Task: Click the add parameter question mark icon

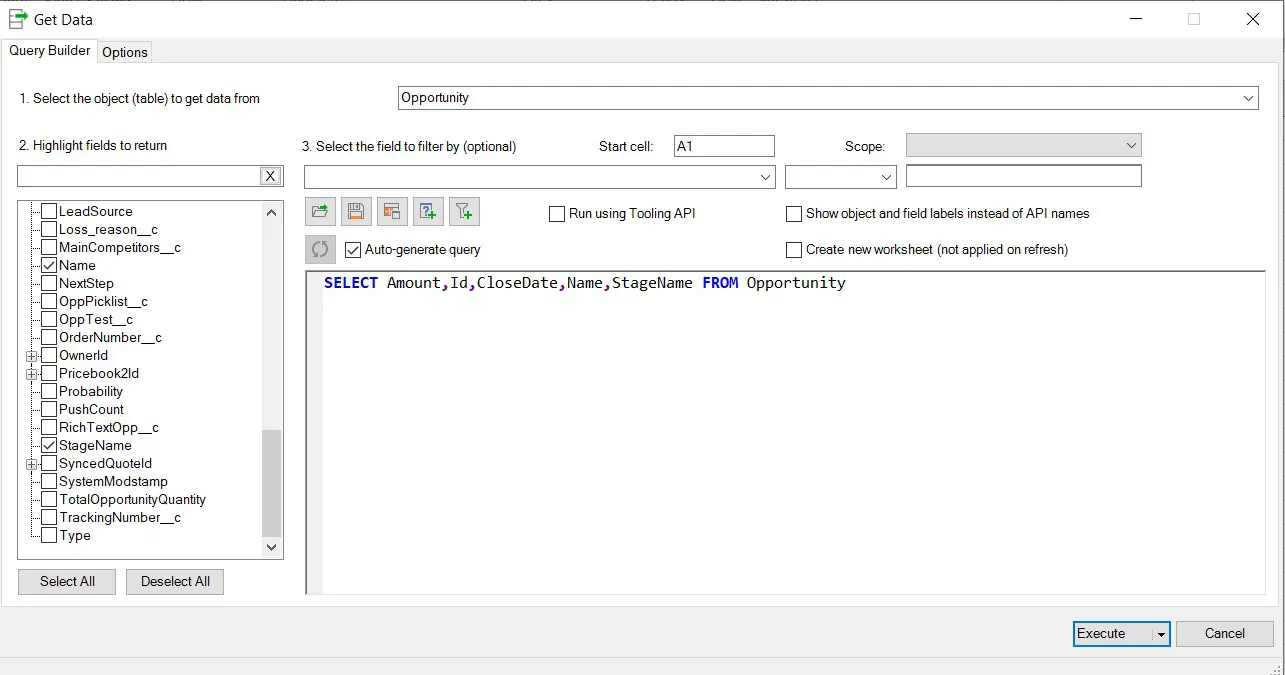Action: (x=428, y=211)
